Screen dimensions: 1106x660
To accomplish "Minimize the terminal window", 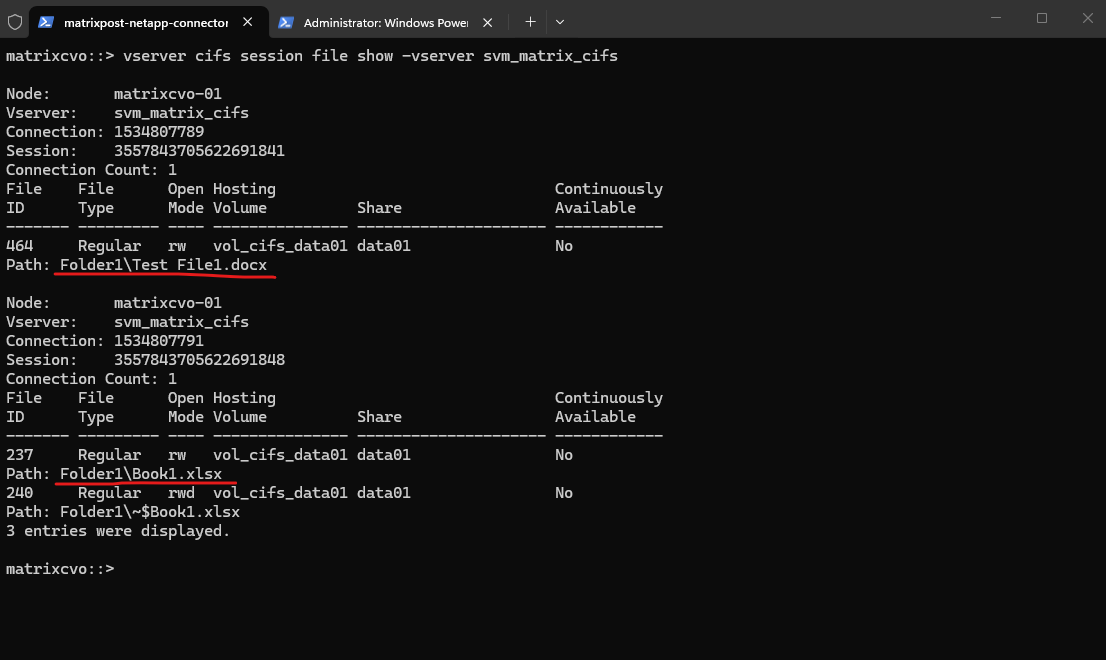I will (x=995, y=18).
